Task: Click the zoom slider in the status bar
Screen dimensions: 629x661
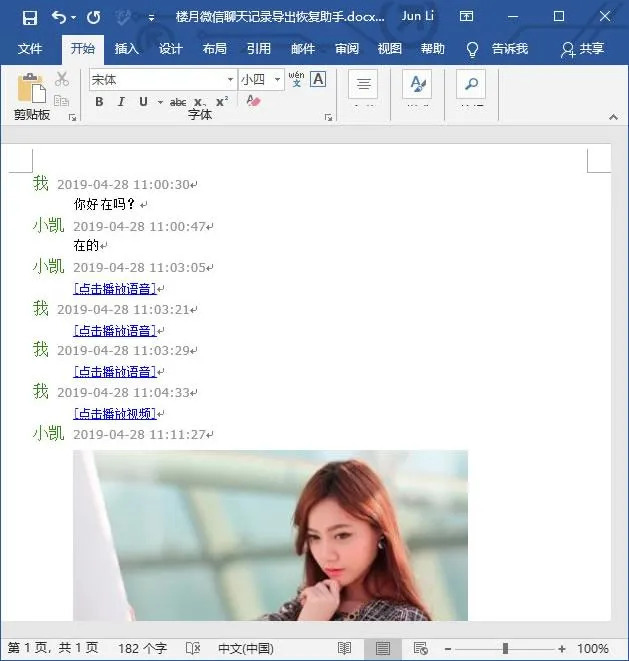Action: click(505, 649)
